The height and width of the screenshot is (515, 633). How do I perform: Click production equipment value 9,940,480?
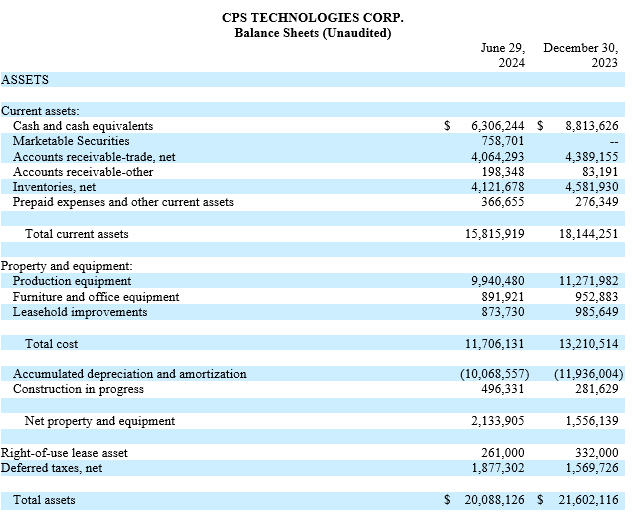497,281
